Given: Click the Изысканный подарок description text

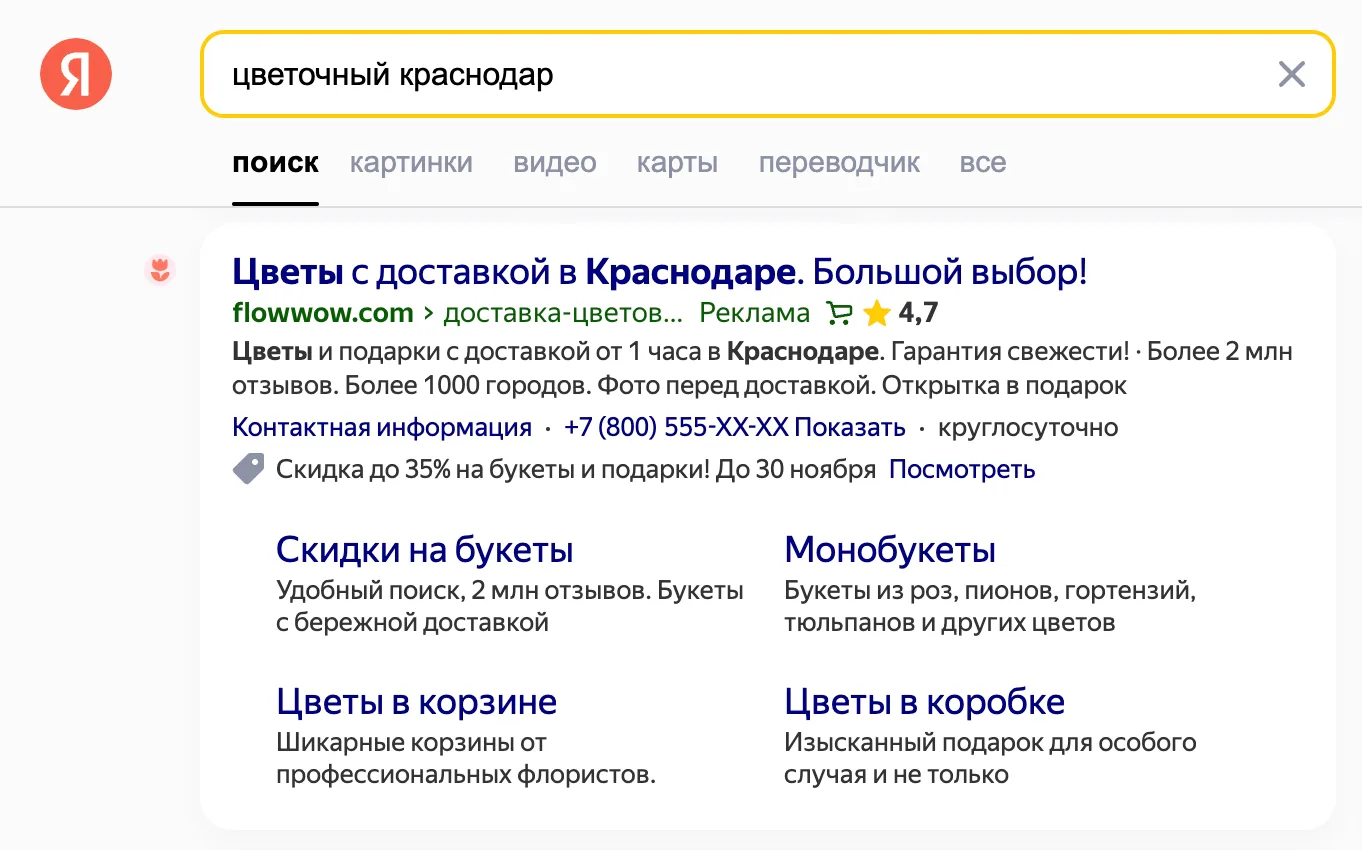Looking at the screenshot, I should [x=990, y=759].
